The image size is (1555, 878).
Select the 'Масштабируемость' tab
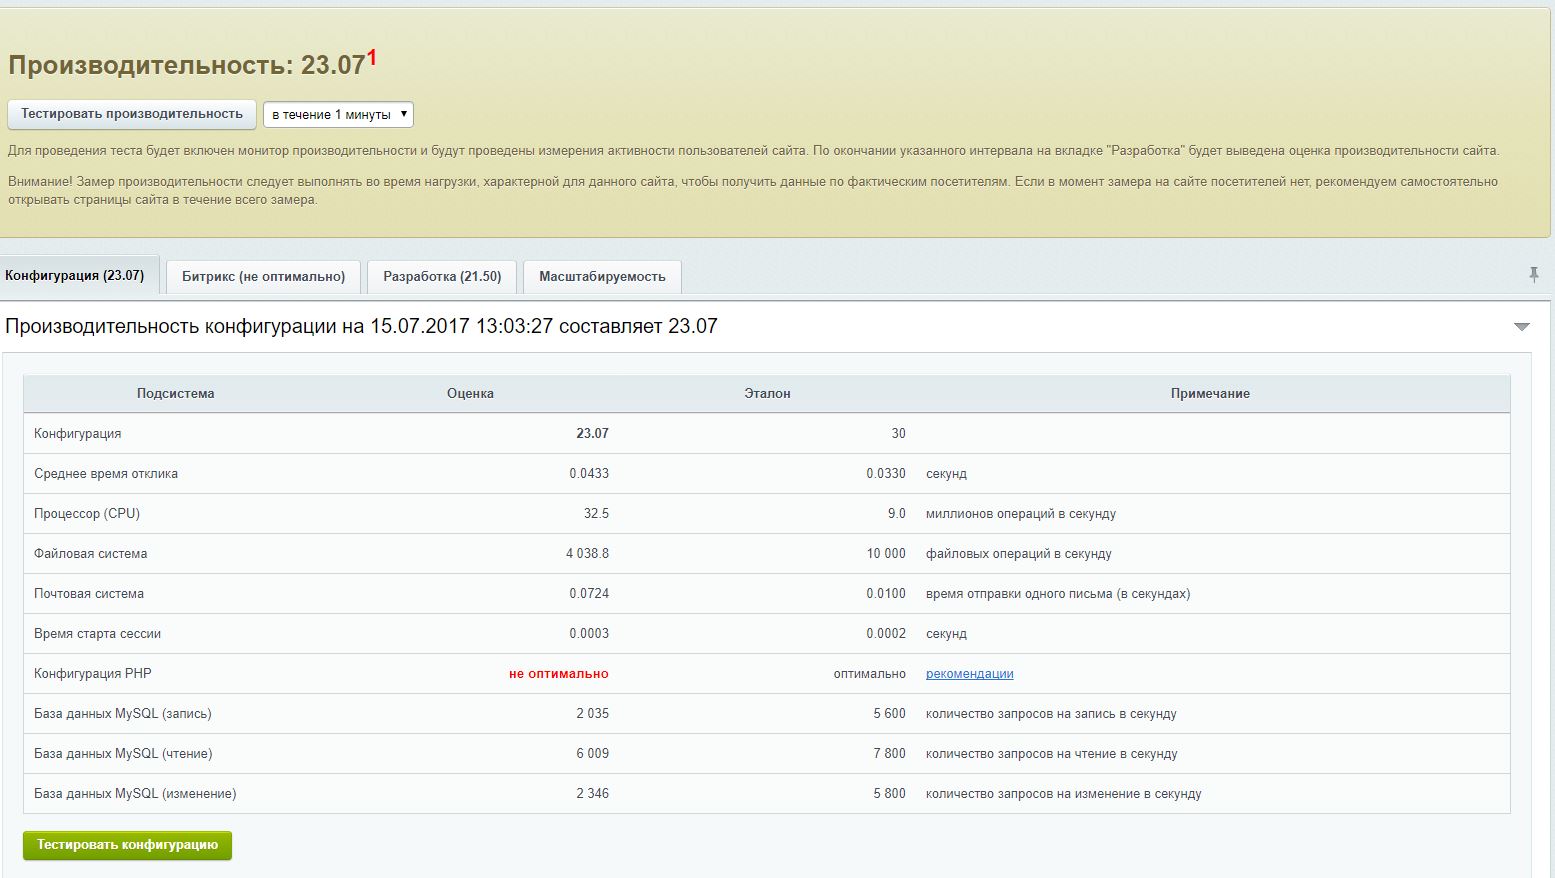click(x=602, y=277)
